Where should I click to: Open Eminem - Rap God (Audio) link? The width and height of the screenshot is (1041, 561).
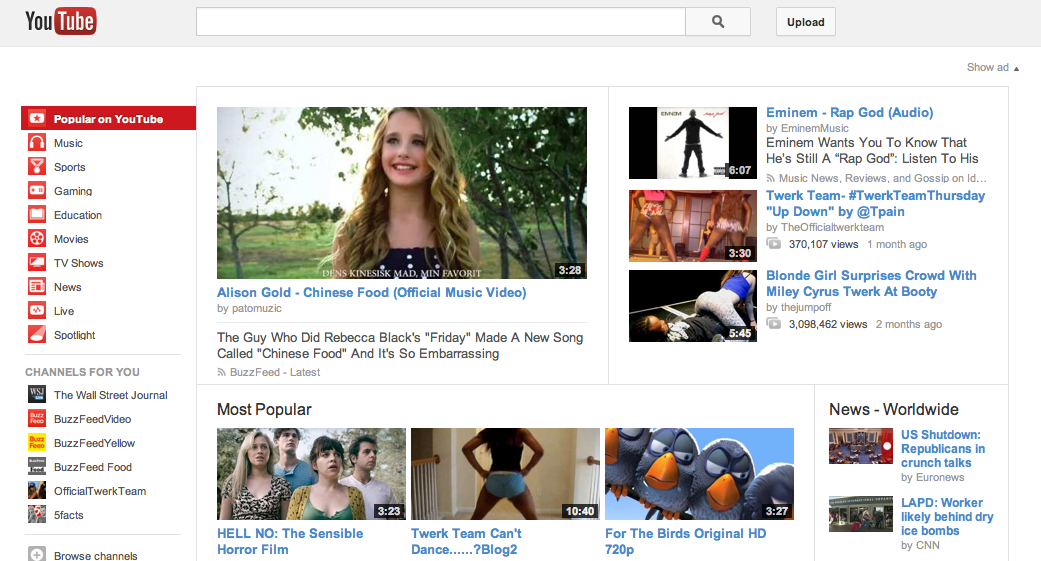click(x=849, y=113)
